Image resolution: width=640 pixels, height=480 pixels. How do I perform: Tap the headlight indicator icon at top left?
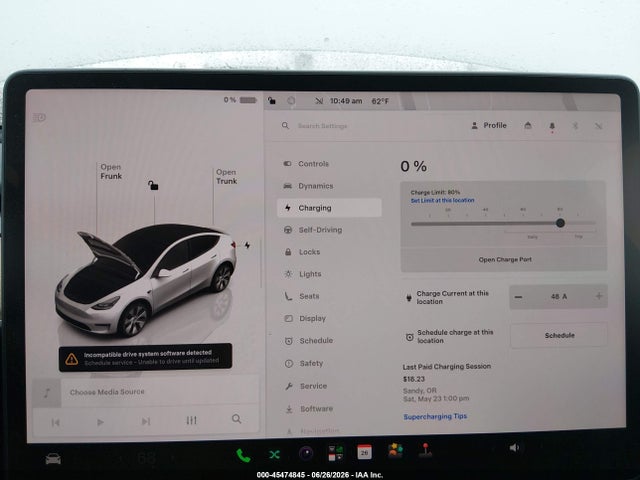pyautogui.click(x=39, y=118)
